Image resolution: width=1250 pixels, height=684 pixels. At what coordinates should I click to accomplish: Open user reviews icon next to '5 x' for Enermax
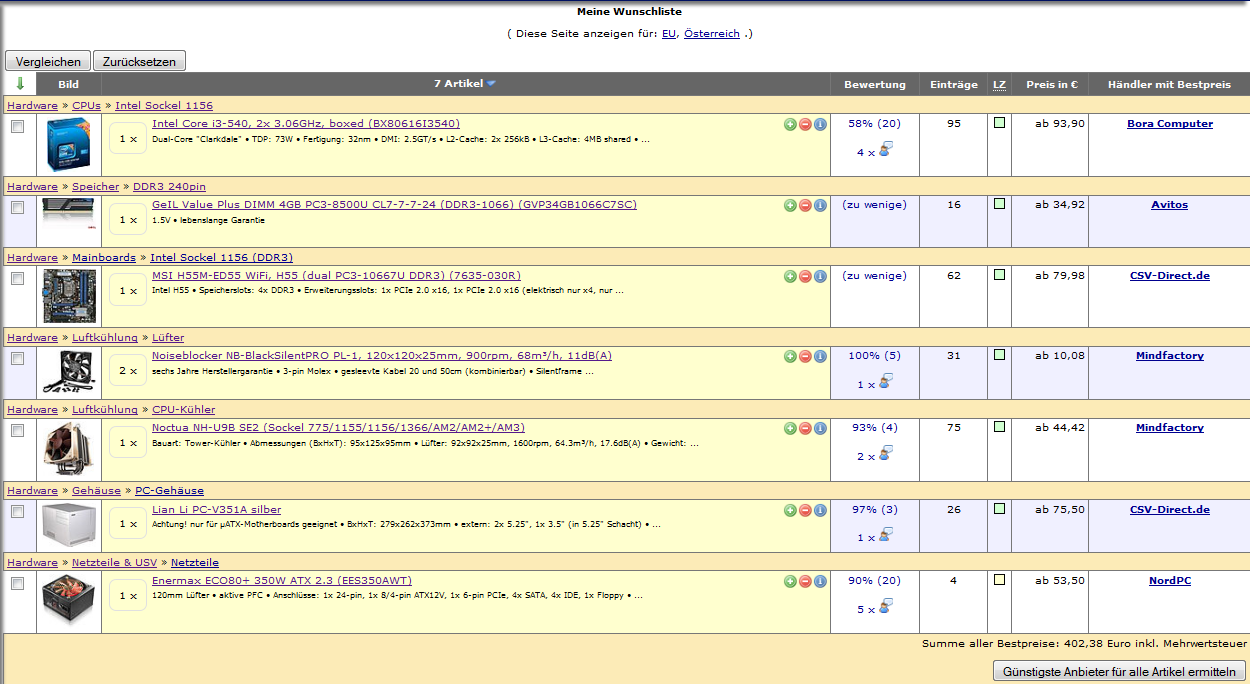point(885,608)
